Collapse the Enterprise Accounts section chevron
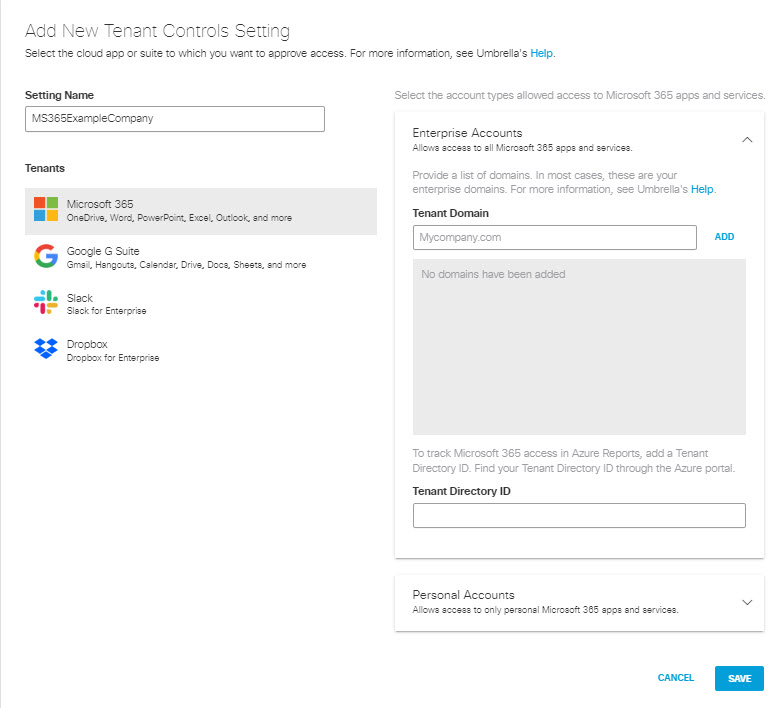Viewport: 781px width, 708px height. 747,140
